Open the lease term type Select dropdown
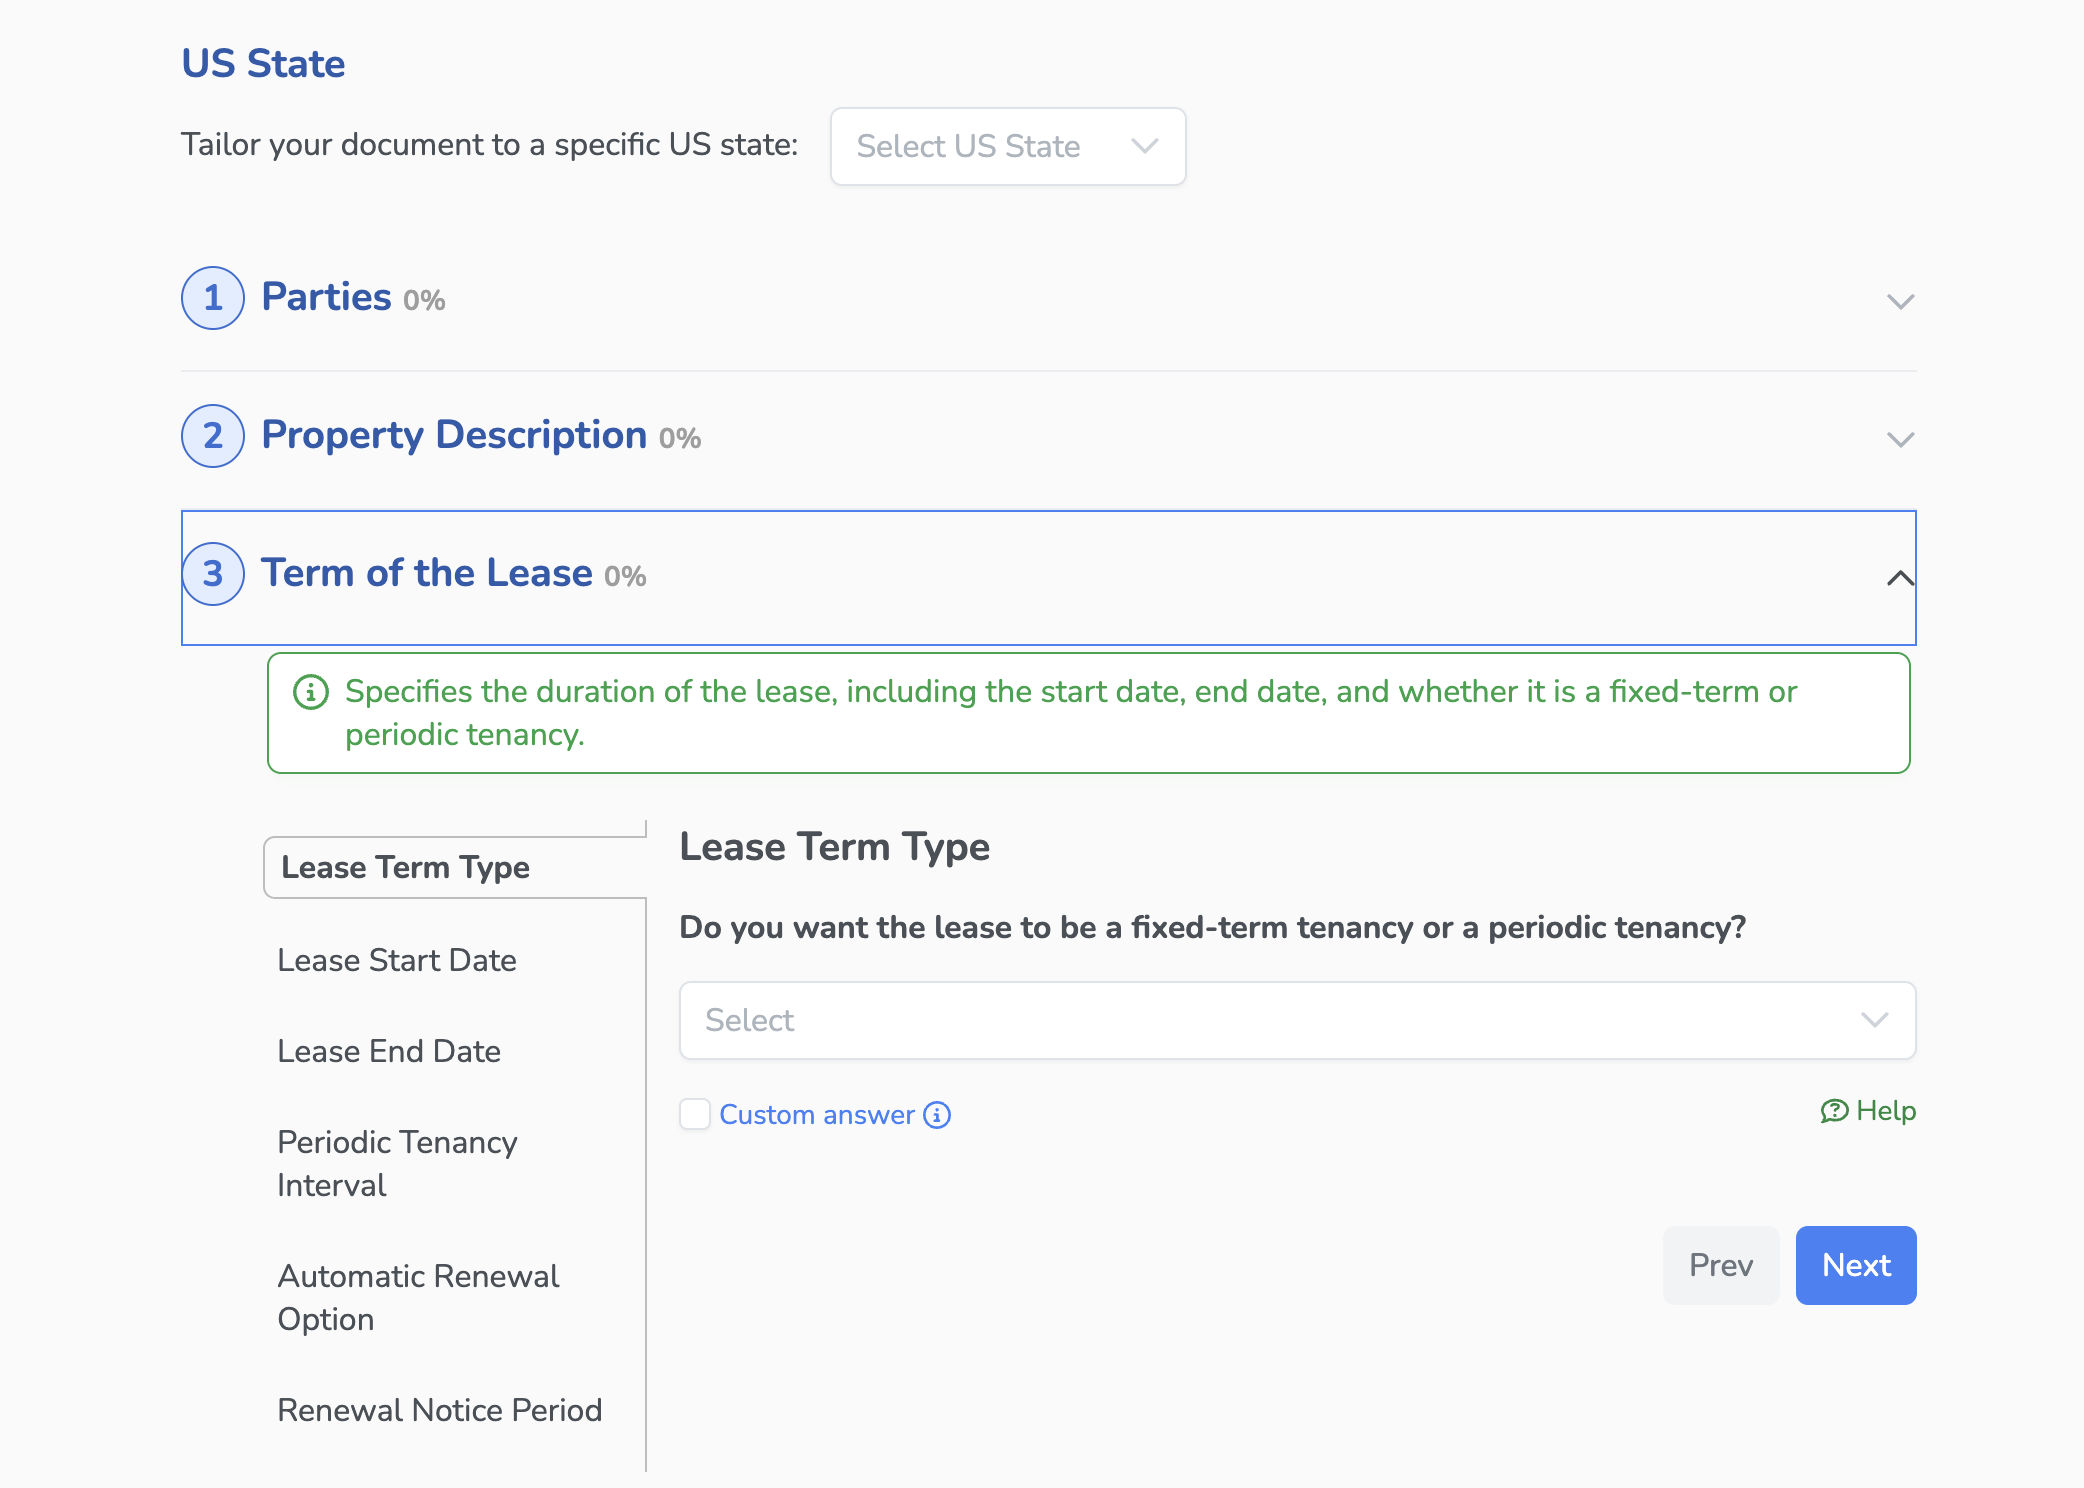Screen dimensions: 2084x1488 click(1296, 1020)
